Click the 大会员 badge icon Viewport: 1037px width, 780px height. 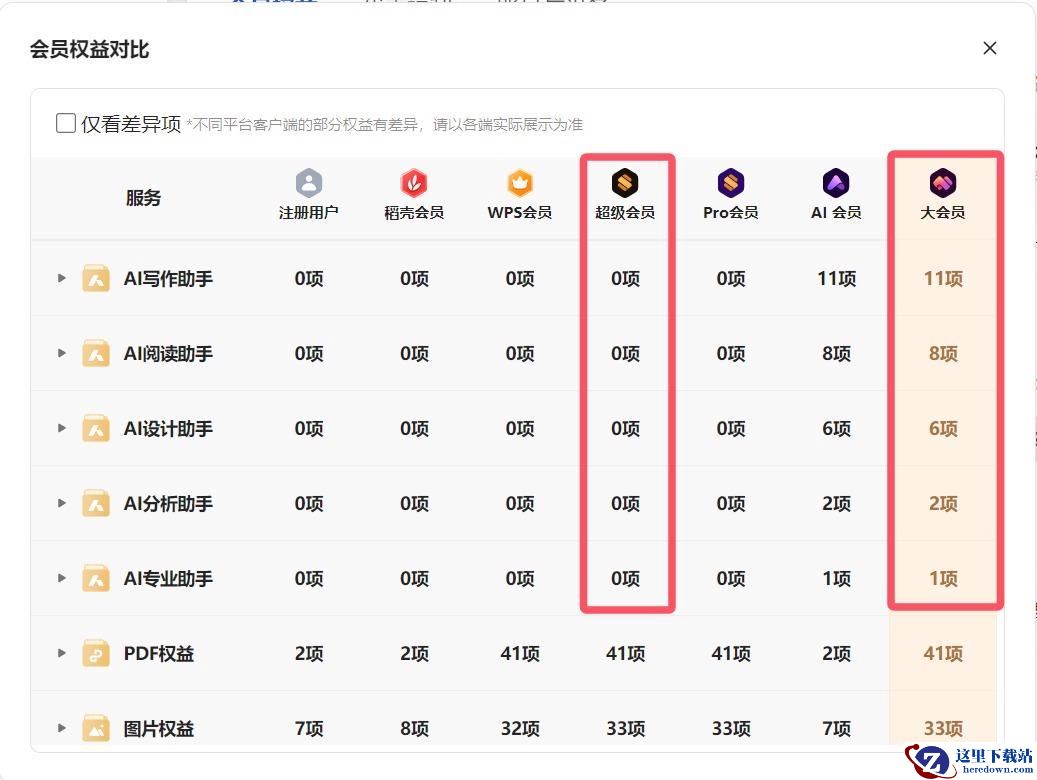(x=942, y=183)
